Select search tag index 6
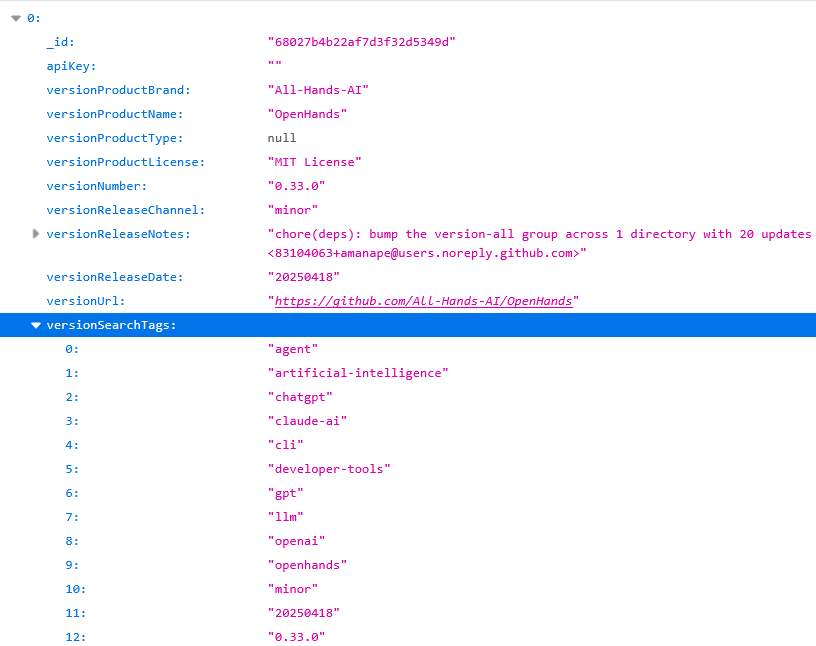This screenshot has width=816, height=646. point(72,493)
